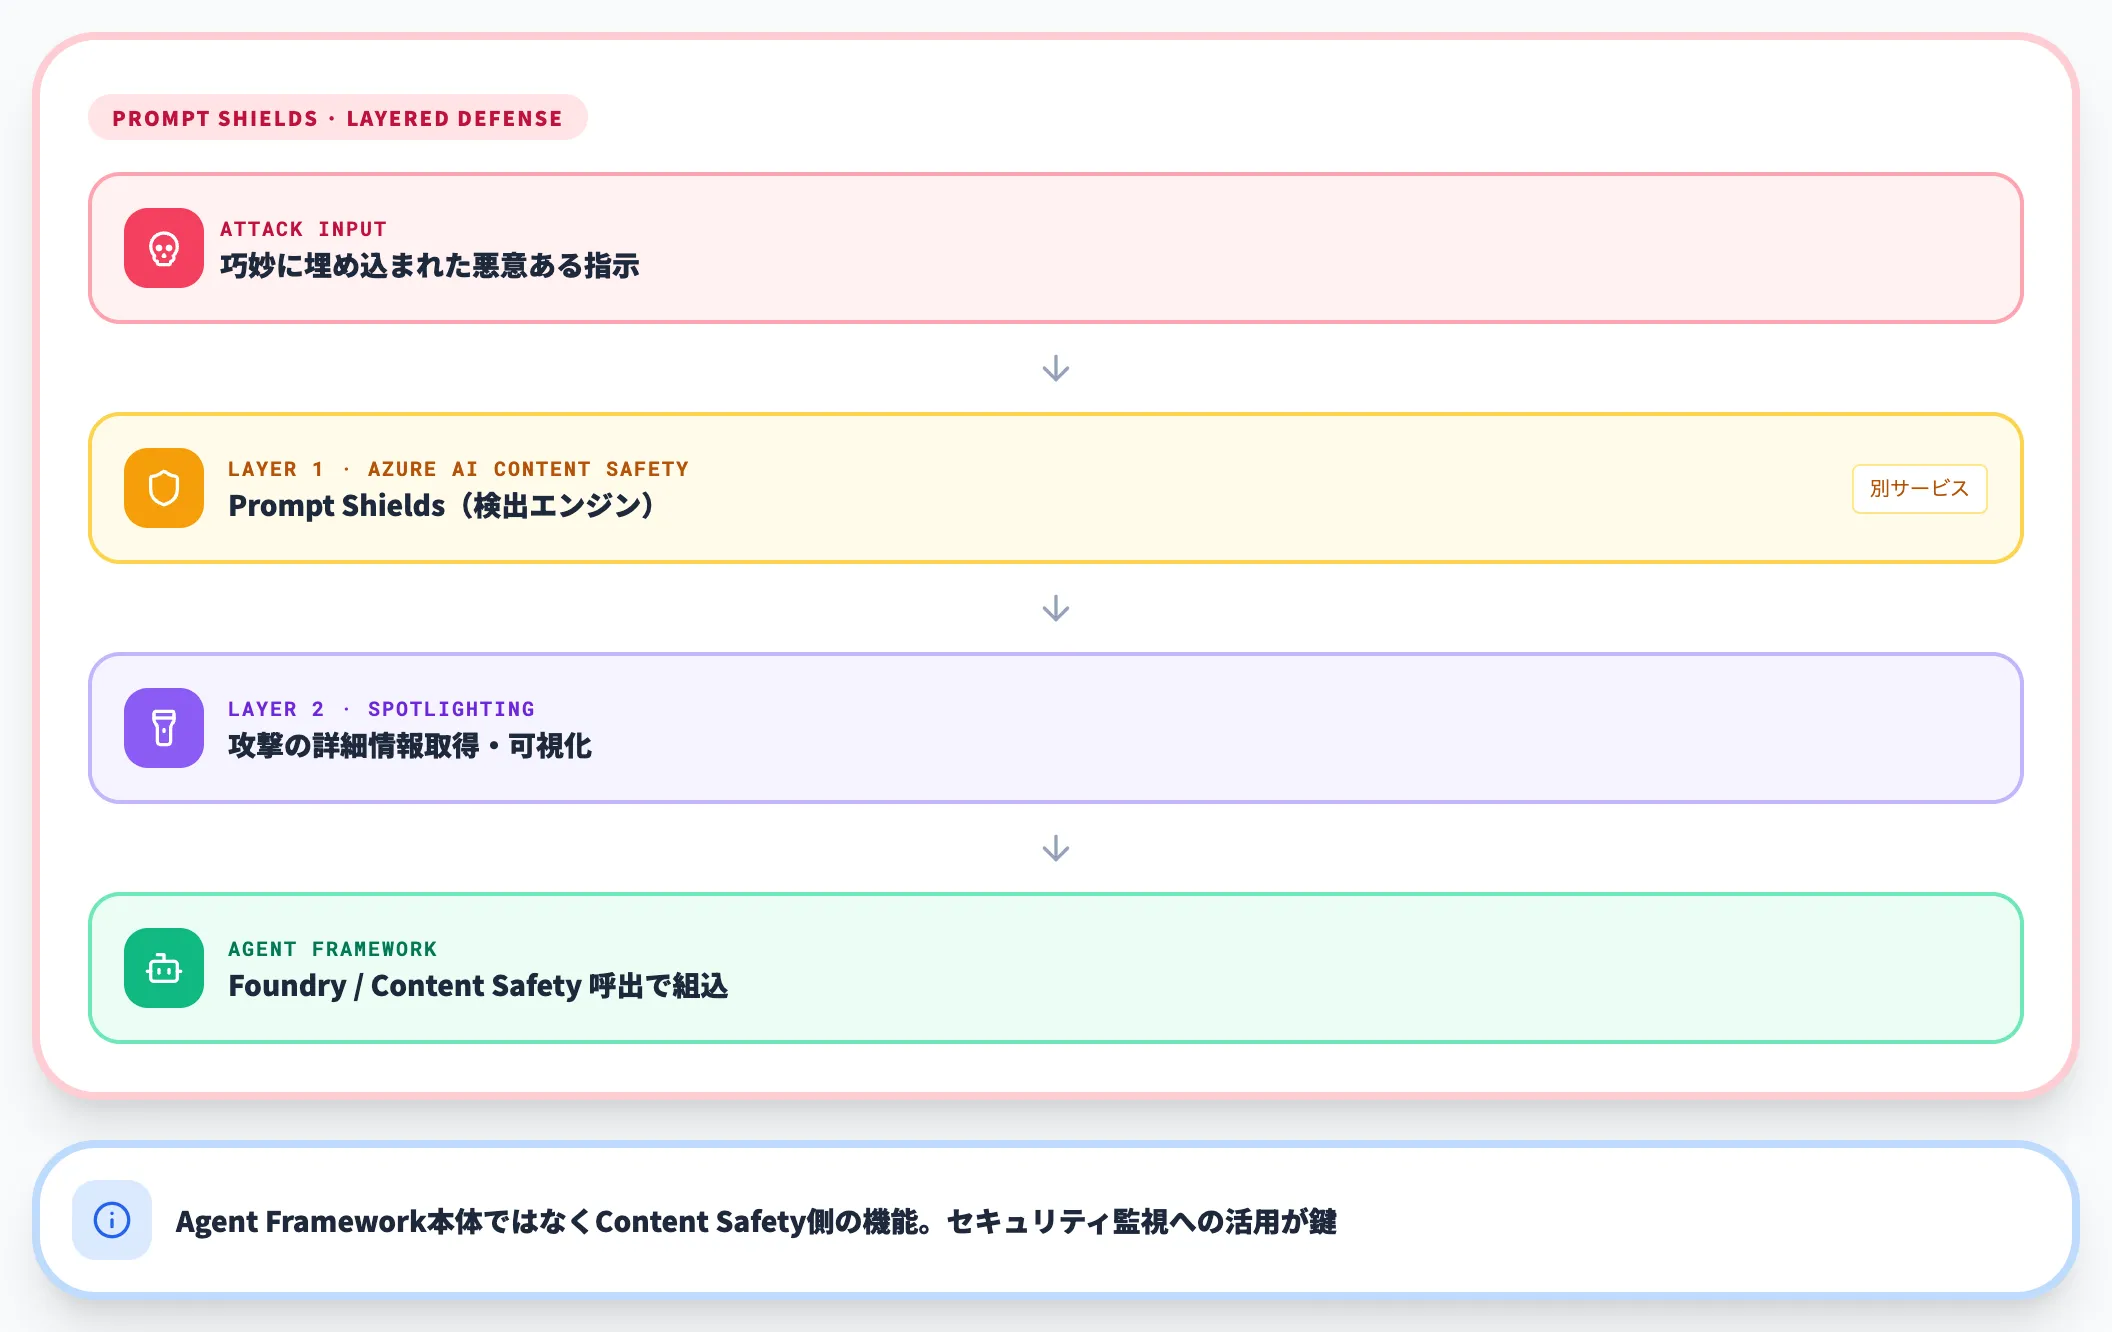Click the text 攻撃の詳細情報取得・可視化
2112x1332 pixels.
[410, 746]
